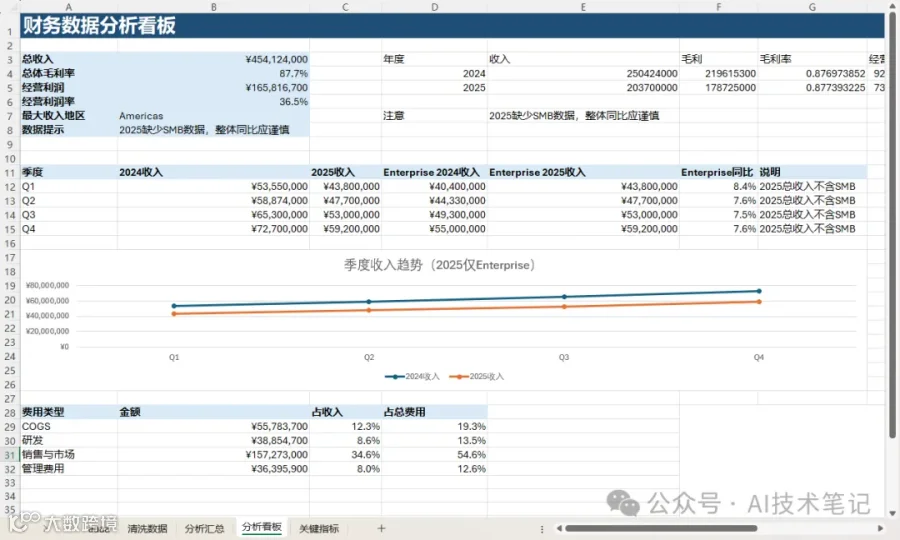Screen dimensions: 900x540
Task: Select the 250424000 revenue cell
Action: pyautogui.click(x=583, y=73)
